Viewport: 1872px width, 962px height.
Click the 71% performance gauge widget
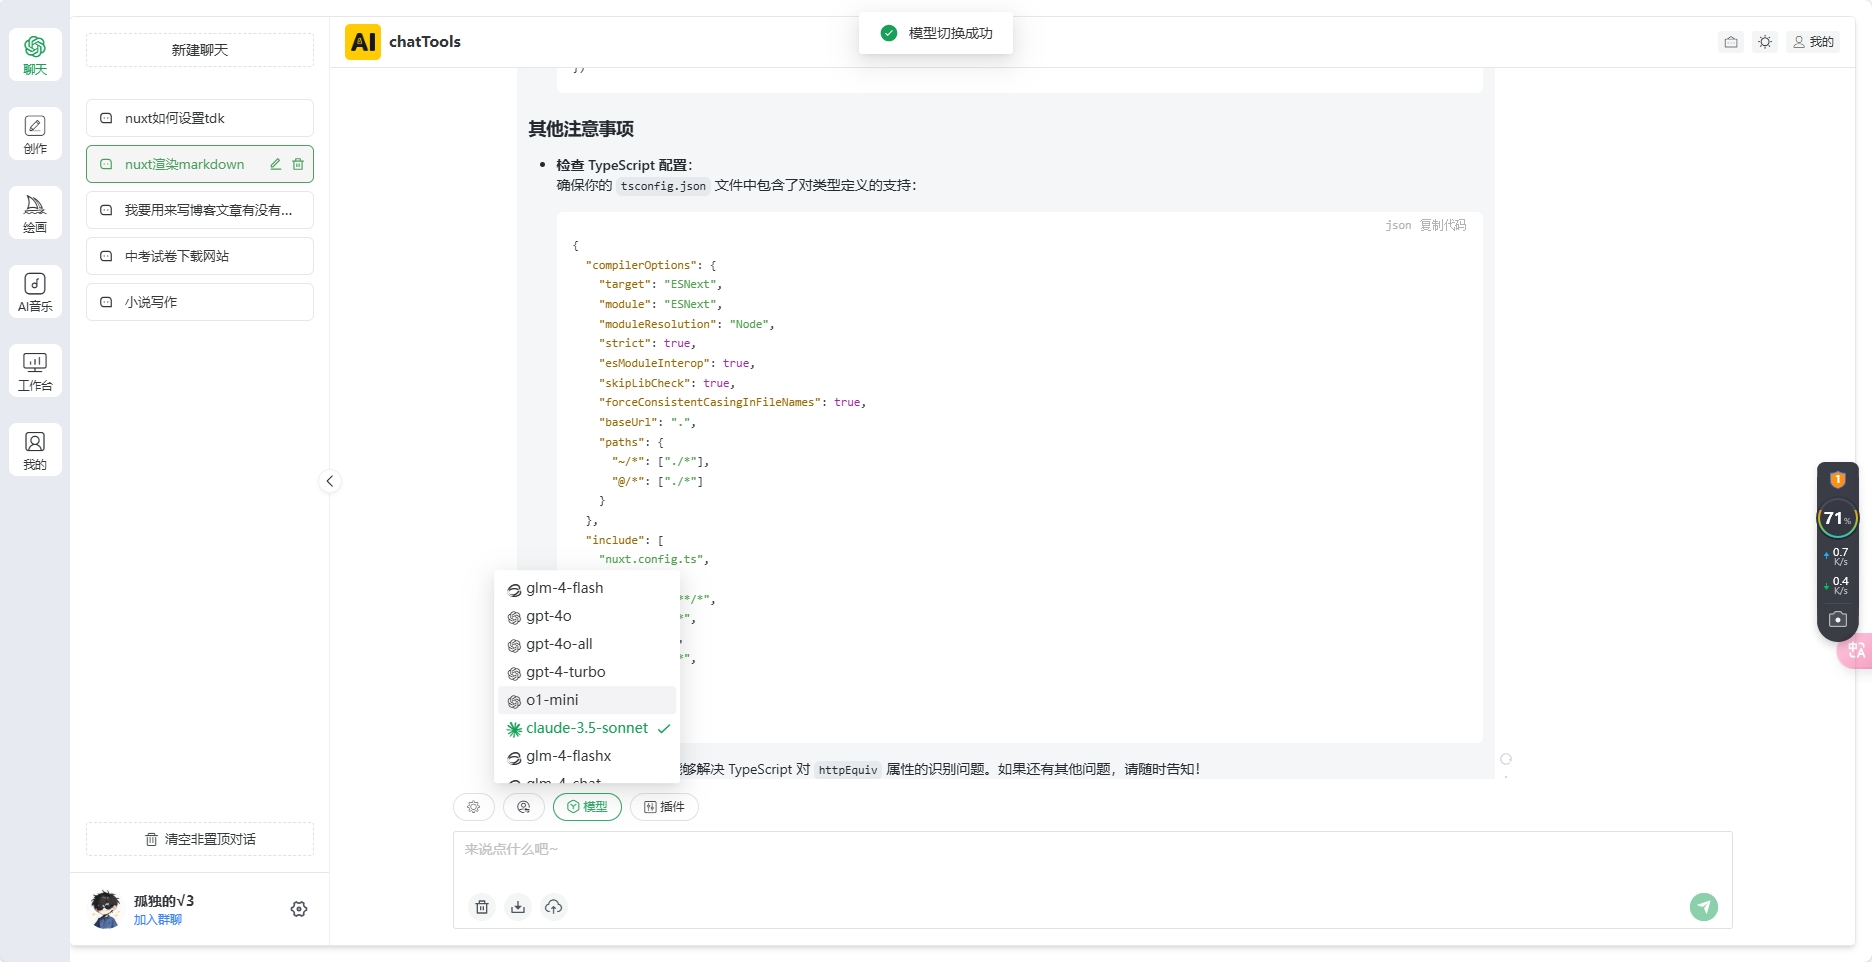[x=1837, y=518]
